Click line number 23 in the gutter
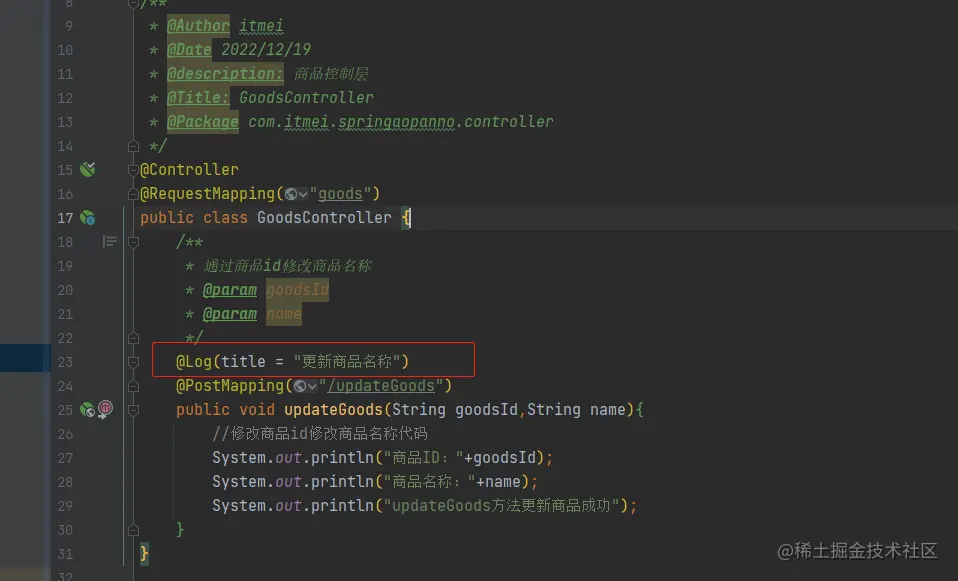The height and width of the screenshot is (581, 958). coord(65,362)
